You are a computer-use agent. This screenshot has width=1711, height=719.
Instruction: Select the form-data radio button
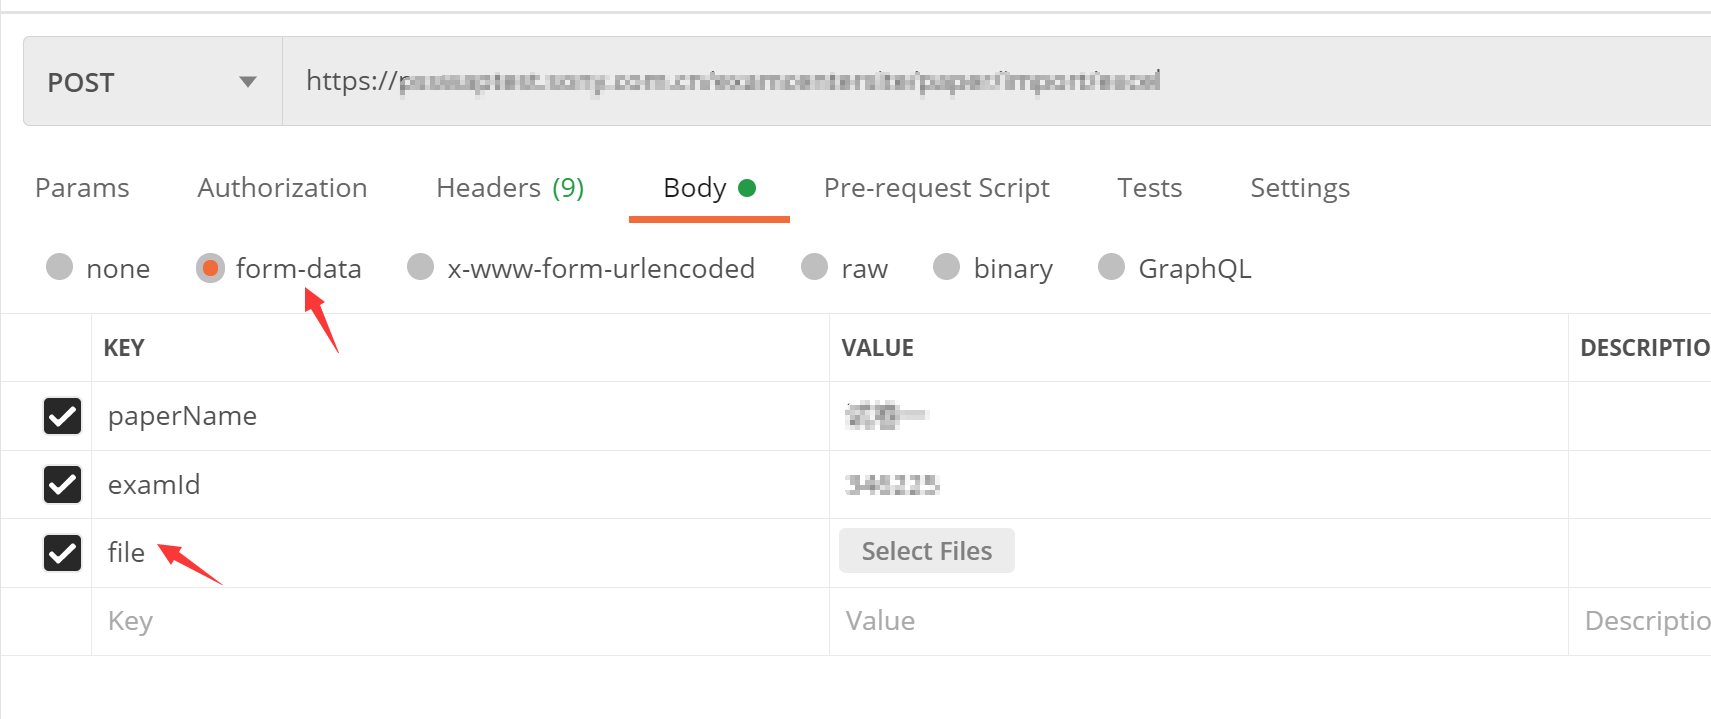click(x=210, y=268)
